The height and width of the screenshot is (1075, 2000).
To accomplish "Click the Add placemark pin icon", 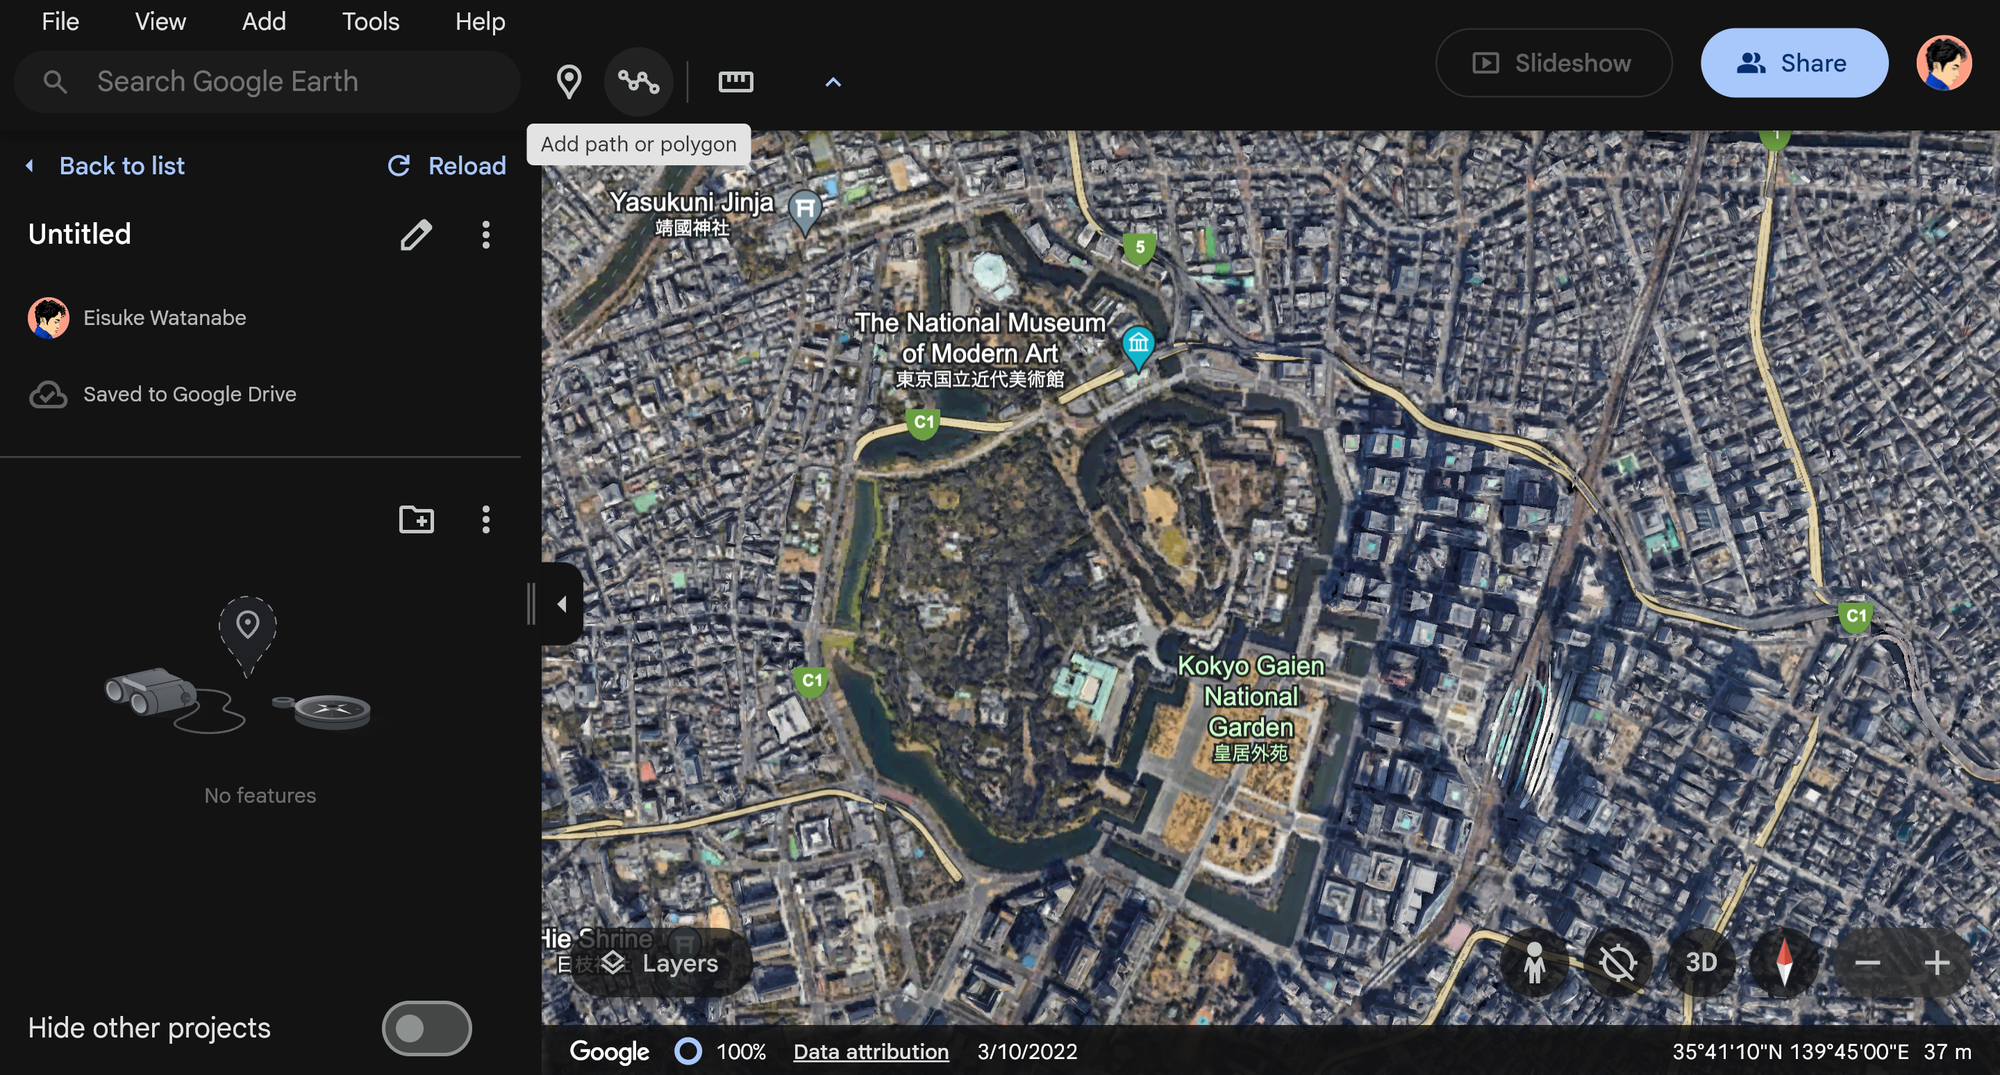I will point(569,82).
